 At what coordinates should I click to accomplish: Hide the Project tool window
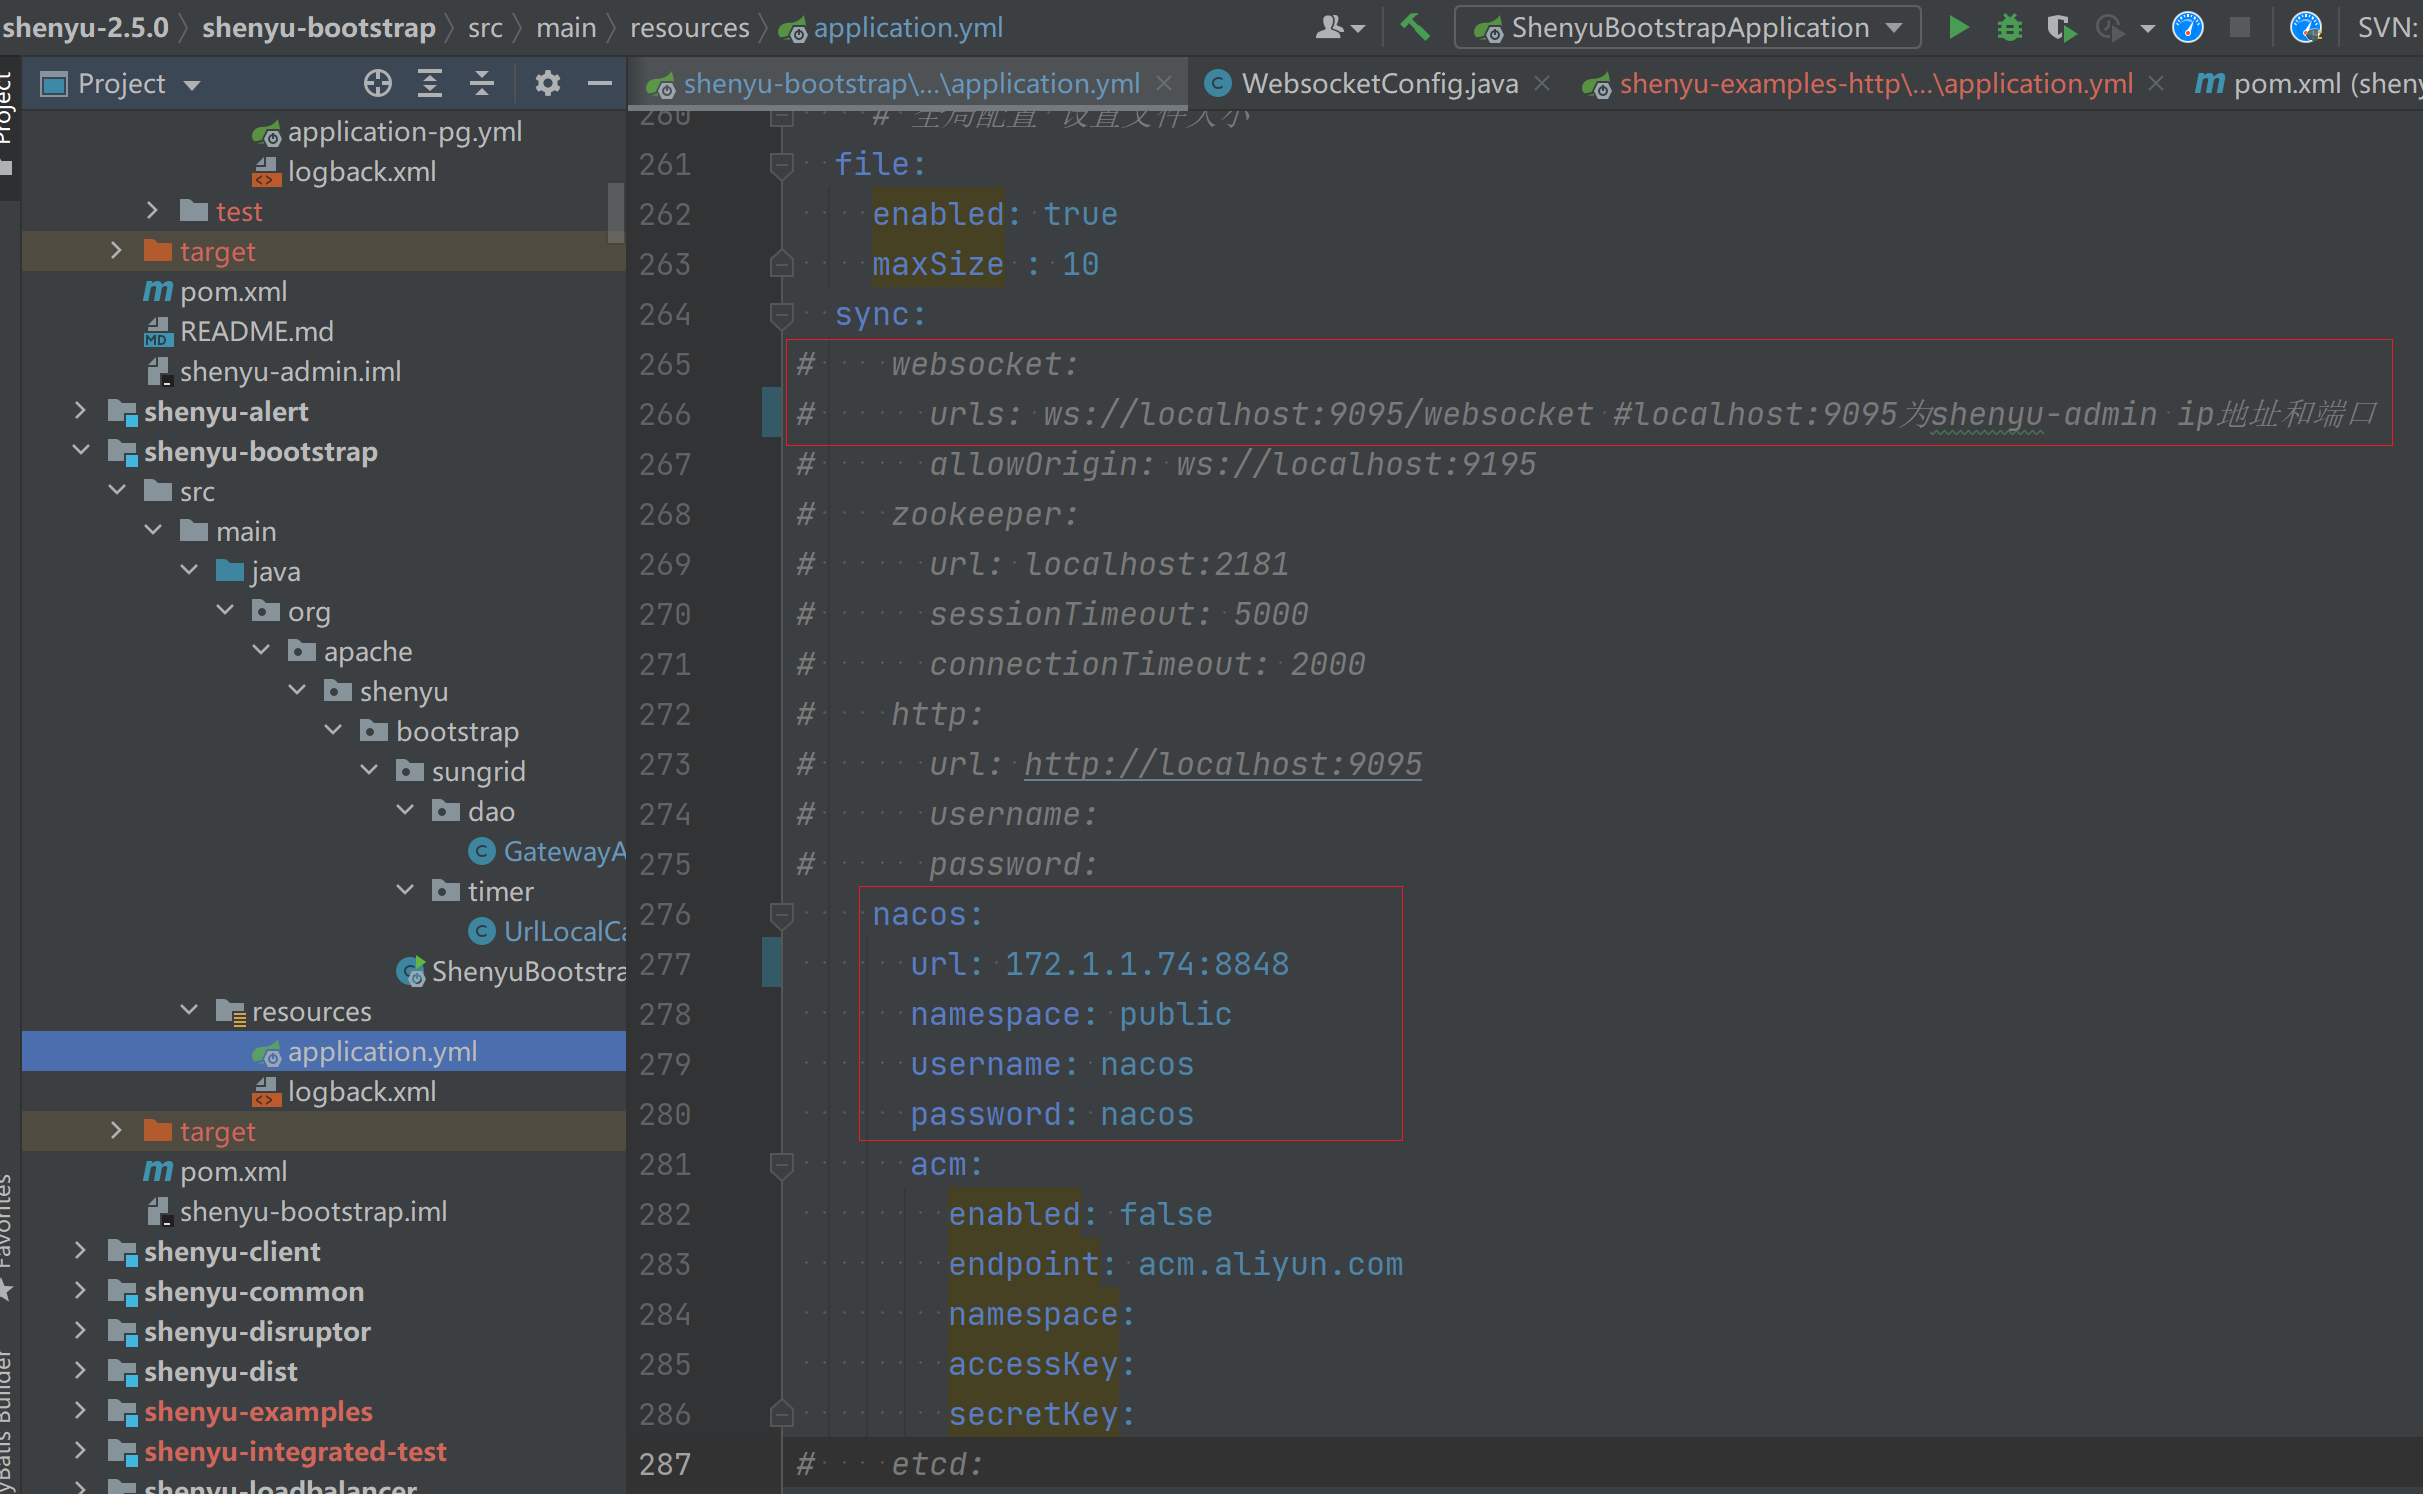[600, 83]
